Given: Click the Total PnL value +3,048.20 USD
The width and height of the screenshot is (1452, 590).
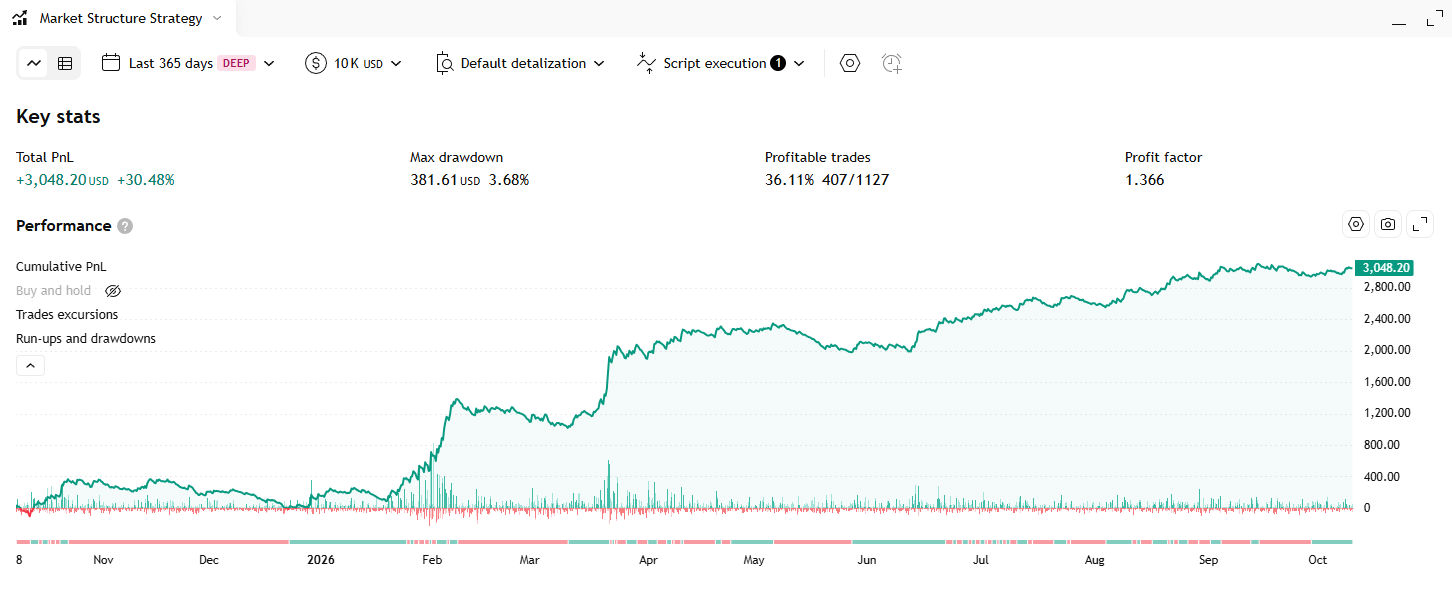Looking at the screenshot, I should coord(62,181).
